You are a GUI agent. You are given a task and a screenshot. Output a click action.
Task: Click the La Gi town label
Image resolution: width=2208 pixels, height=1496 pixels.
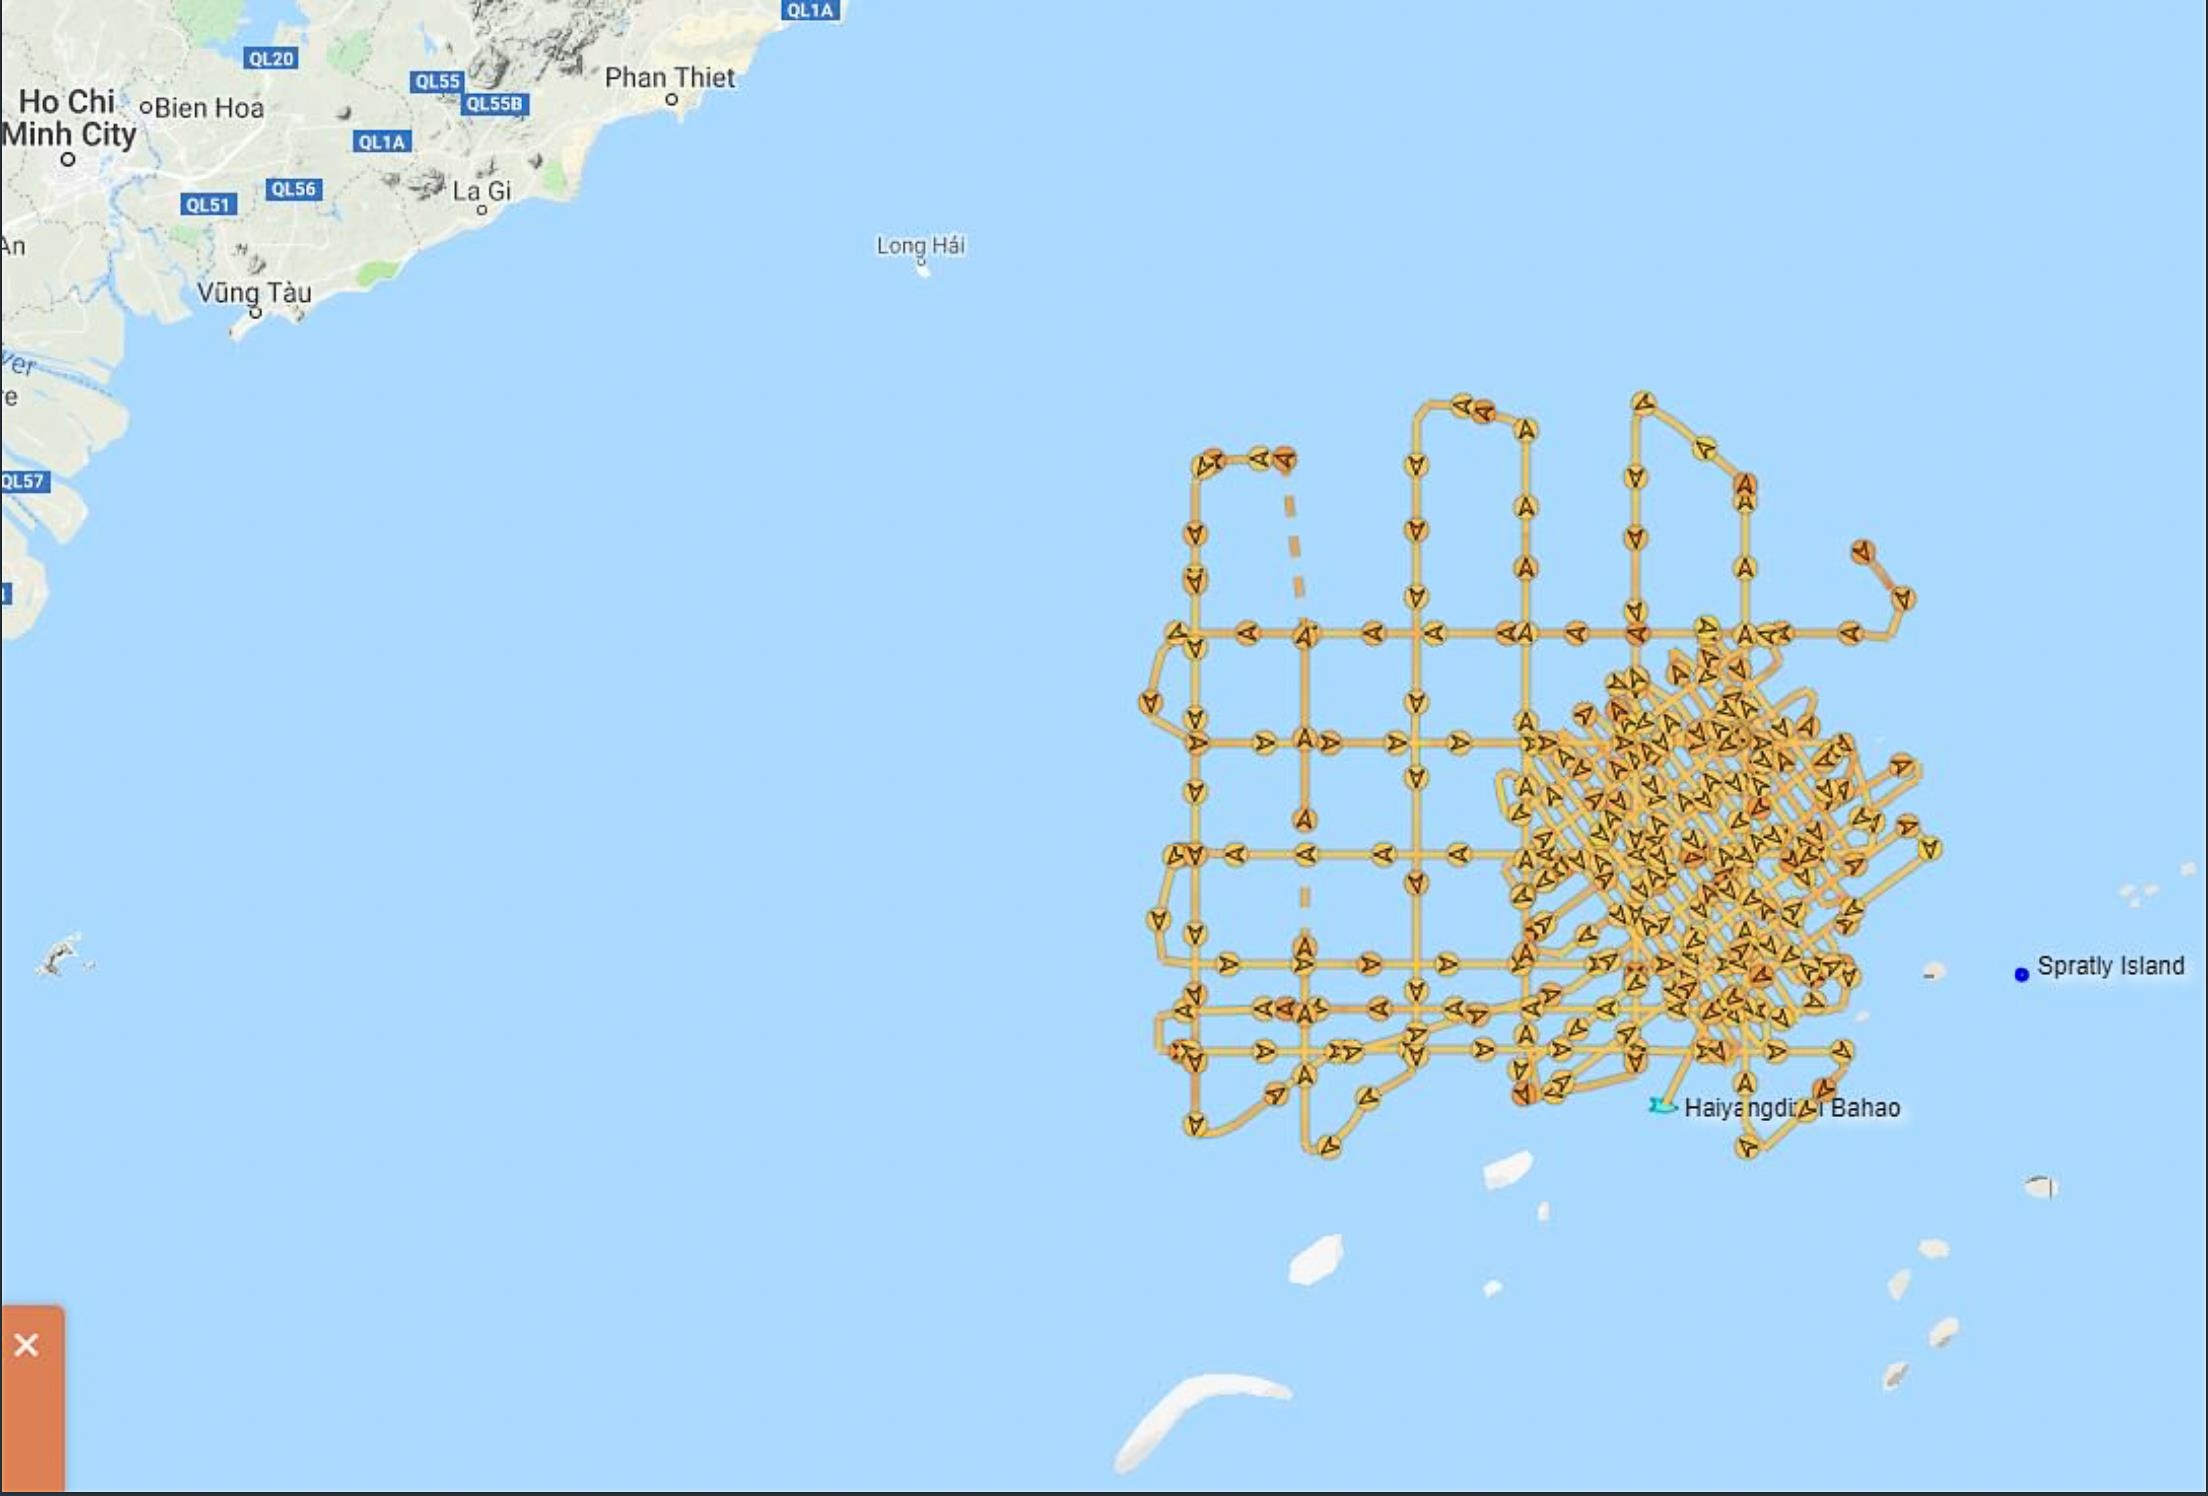(x=481, y=191)
